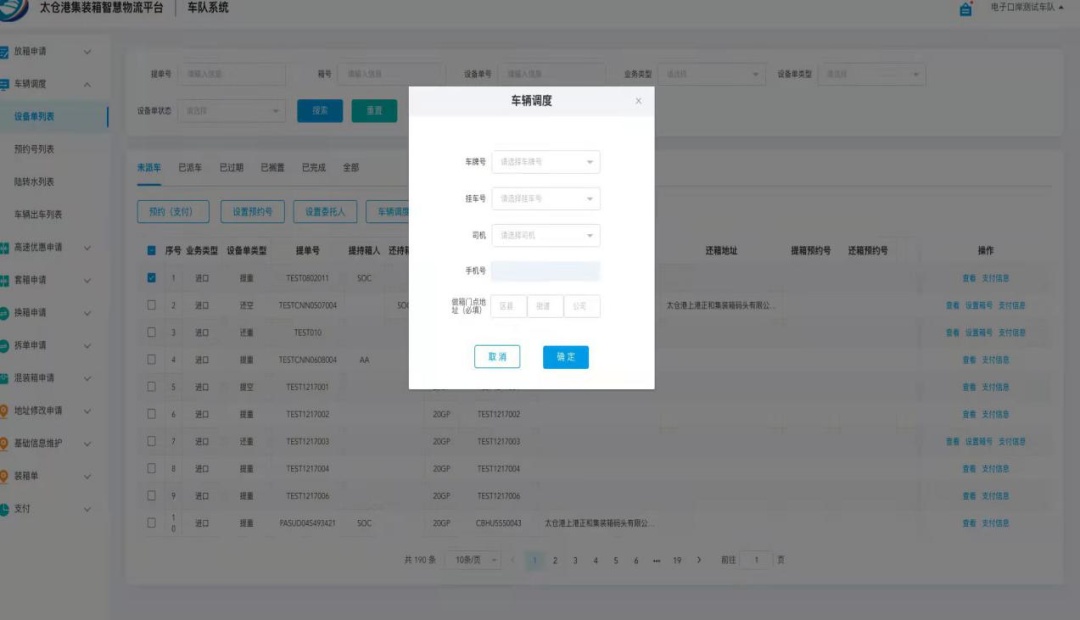Click the green 重置 button
Image resolution: width=1080 pixels, height=620 pixels.
point(374,111)
